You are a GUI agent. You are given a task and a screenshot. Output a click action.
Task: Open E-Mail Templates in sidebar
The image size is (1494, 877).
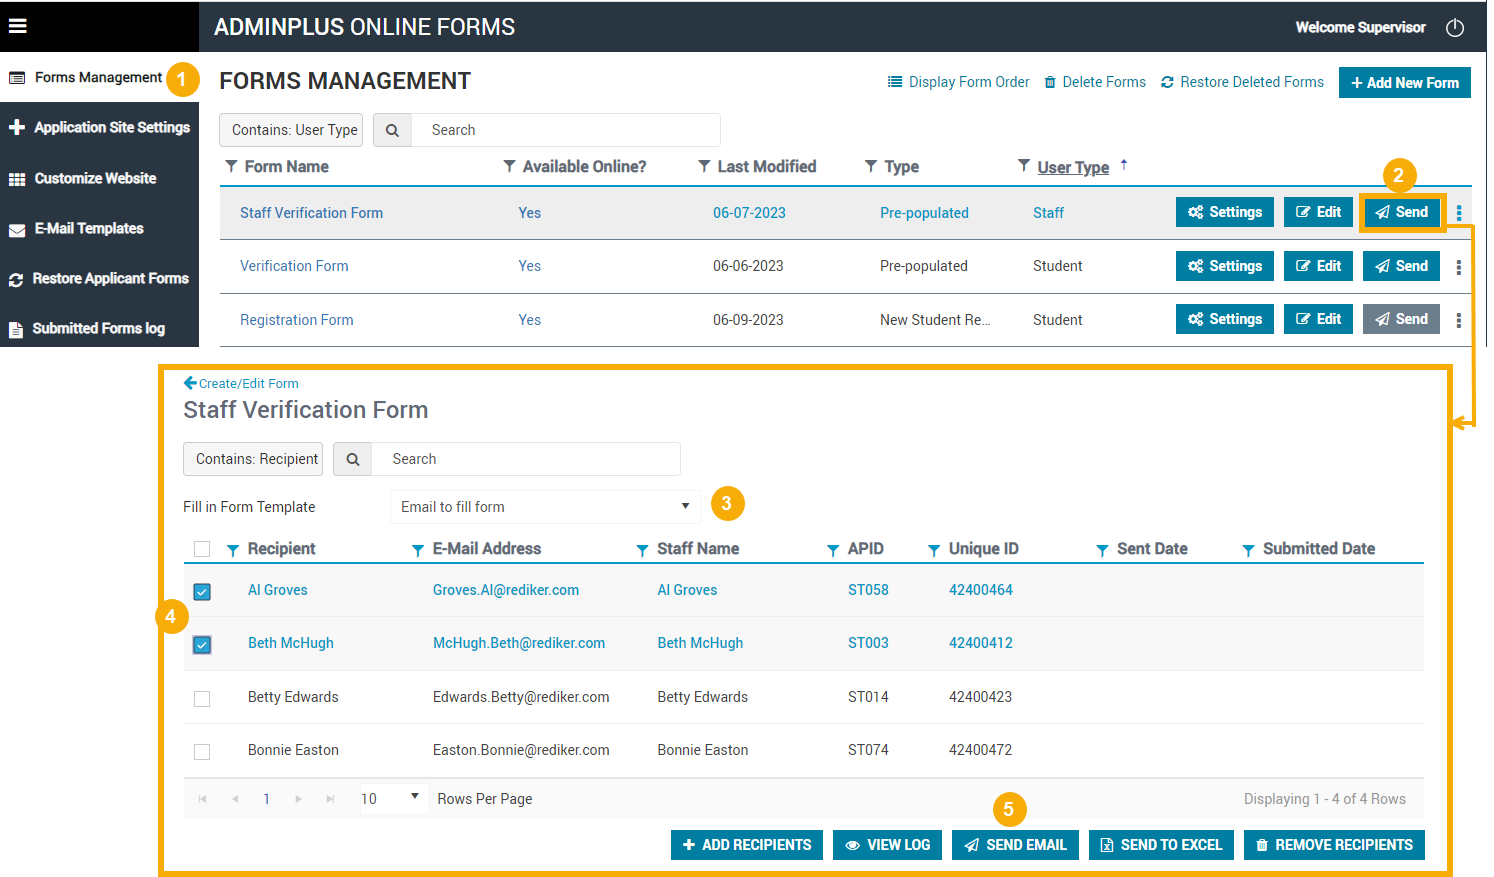pos(99,228)
